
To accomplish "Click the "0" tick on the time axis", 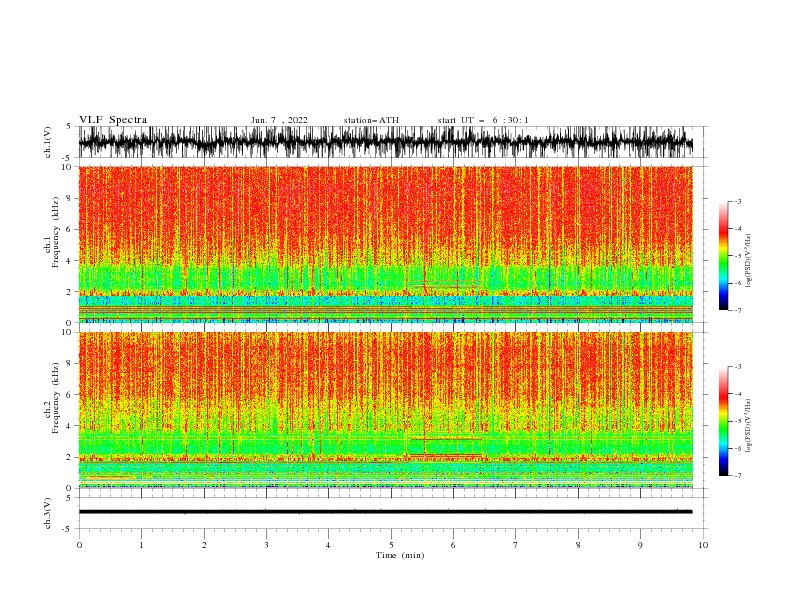I will [x=79, y=545].
